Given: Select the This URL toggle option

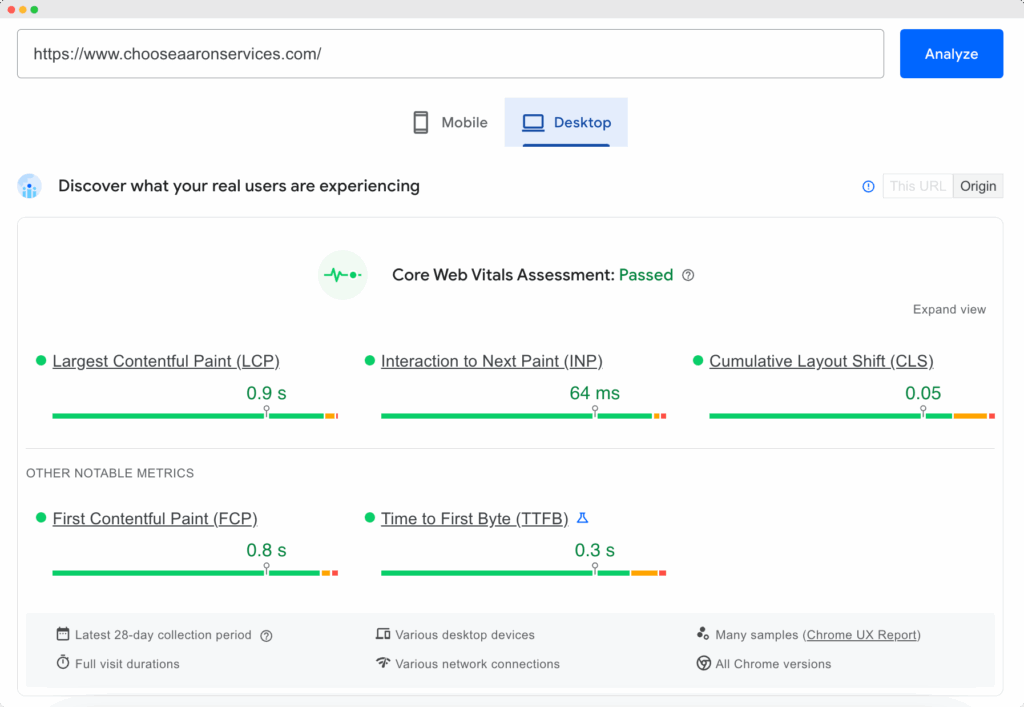Looking at the screenshot, I should pyautogui.click(x=917, y=186).
